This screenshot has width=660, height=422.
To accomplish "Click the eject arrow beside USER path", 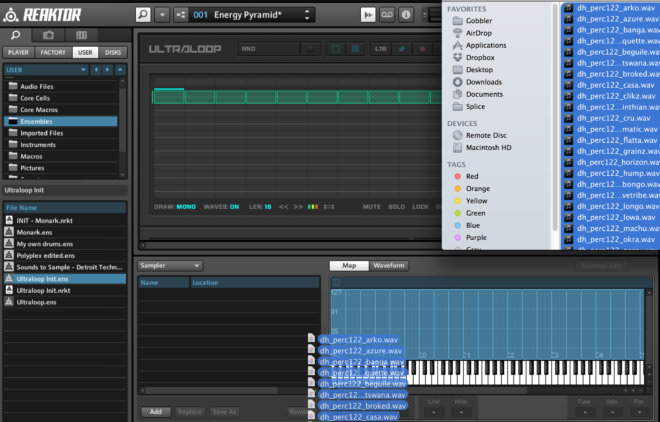I will [x=120, y=69].
